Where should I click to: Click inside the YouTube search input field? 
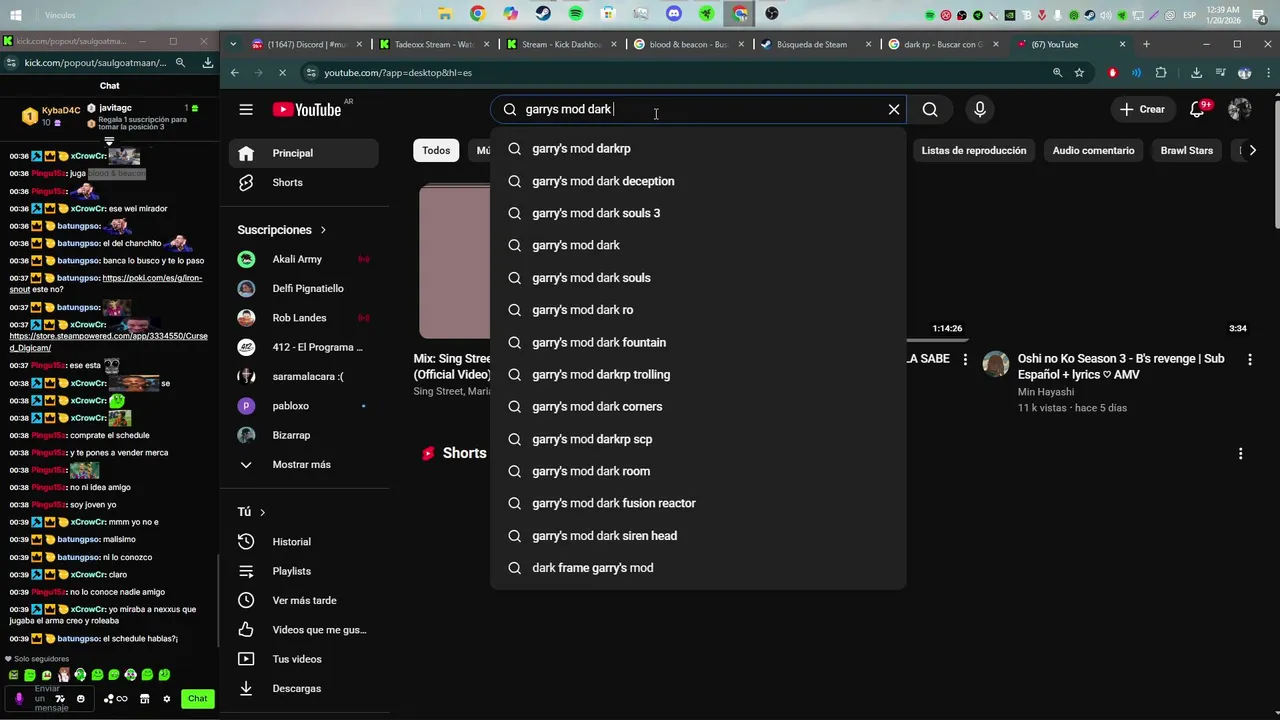click(700, 109)
